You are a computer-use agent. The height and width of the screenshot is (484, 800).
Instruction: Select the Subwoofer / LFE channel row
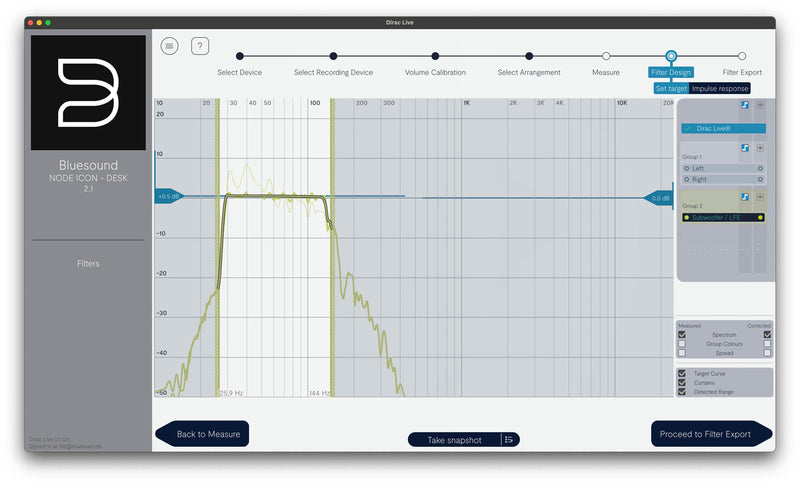pos(723,218)
